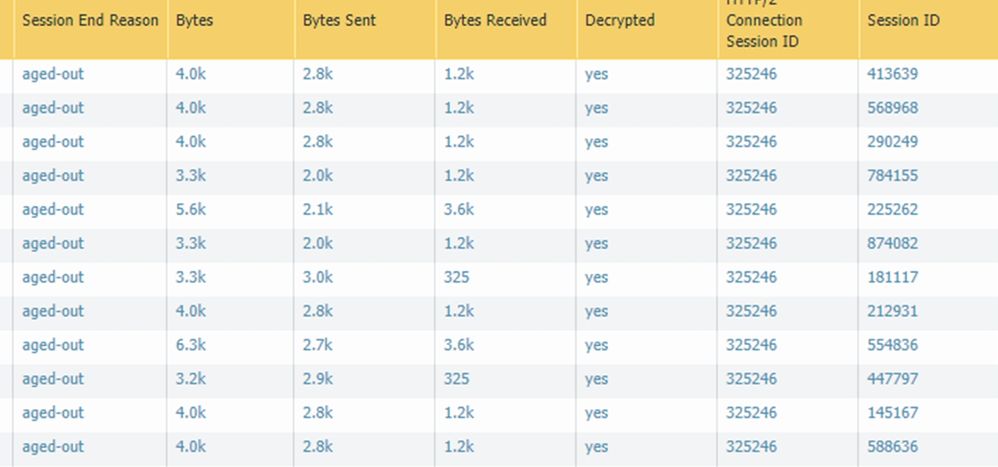Click session ID 181117

[x=892, y=278]
